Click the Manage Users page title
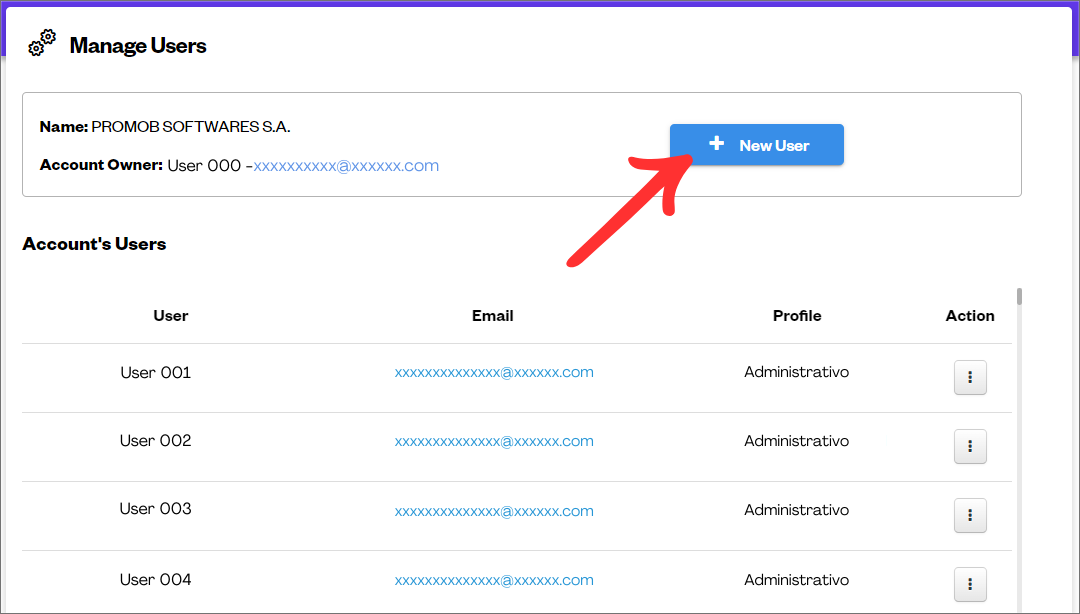 pyautogui.click(x=138, y=46)
